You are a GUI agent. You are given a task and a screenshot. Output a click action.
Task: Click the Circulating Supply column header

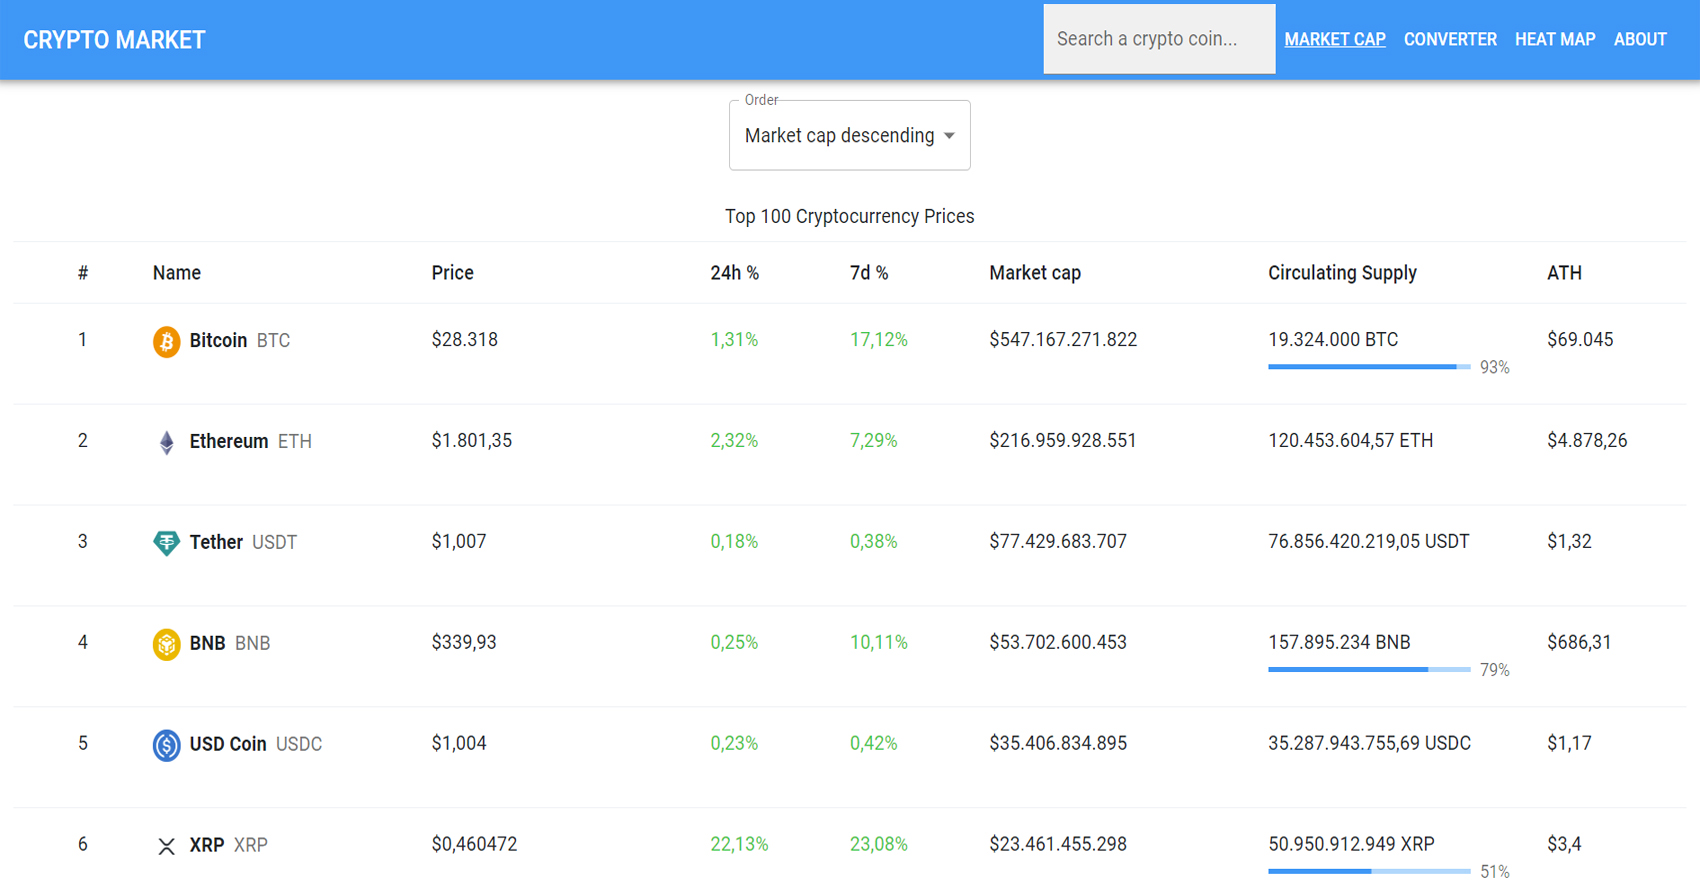(x=1342, y=273)
